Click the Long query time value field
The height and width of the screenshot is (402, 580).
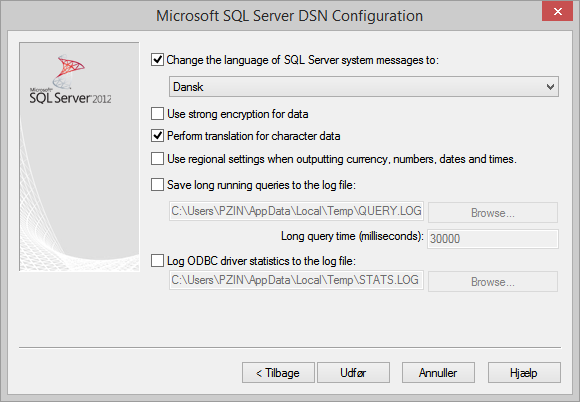[493, 239]
